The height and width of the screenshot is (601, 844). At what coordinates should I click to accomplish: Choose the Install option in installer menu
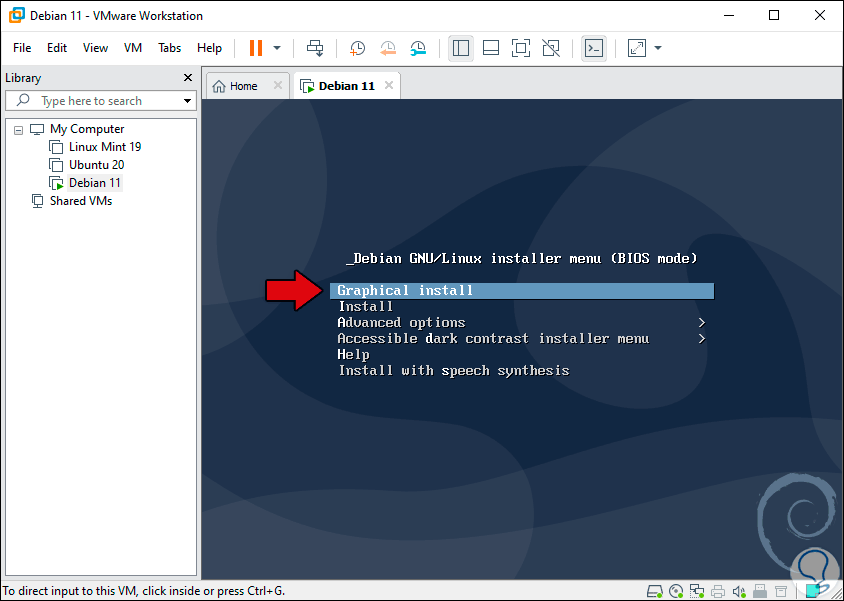coord(365,307)
